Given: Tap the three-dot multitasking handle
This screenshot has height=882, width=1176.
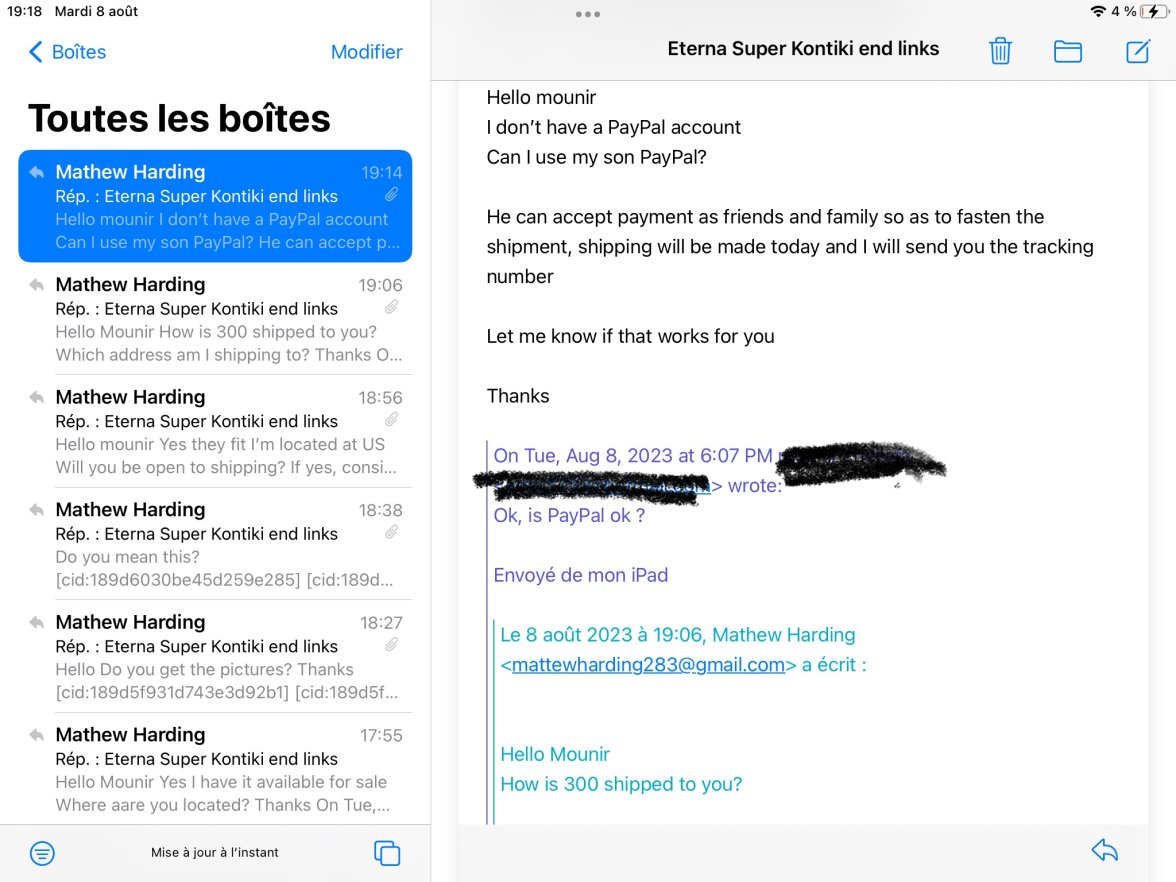Looking at the screenshot, I should [x=588, y=14].
